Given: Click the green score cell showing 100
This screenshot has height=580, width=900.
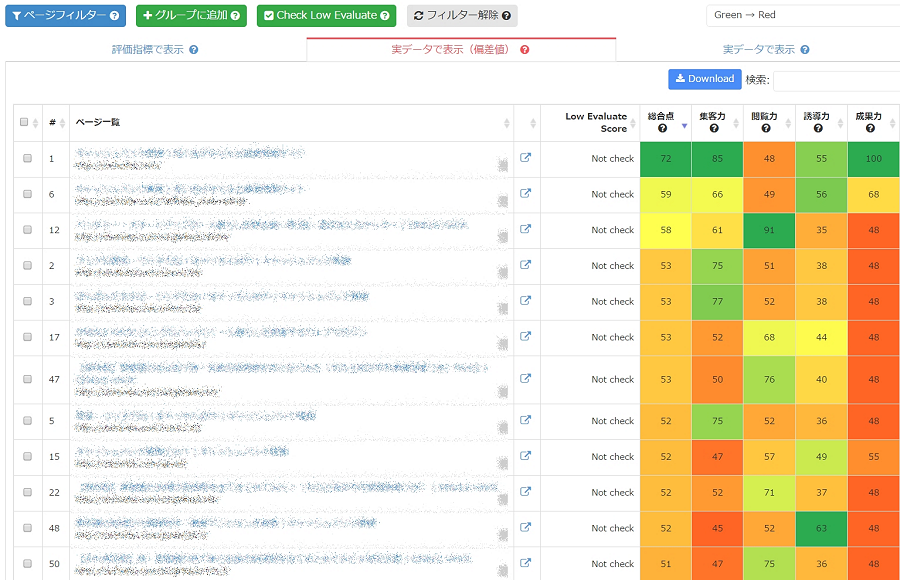Looking at the screenshot, I should pos(873,158).
